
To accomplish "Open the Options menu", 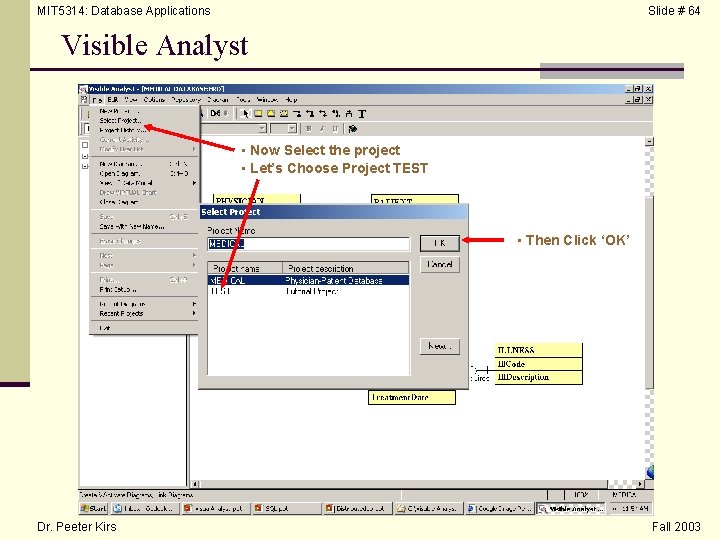I will coord(154,100).
